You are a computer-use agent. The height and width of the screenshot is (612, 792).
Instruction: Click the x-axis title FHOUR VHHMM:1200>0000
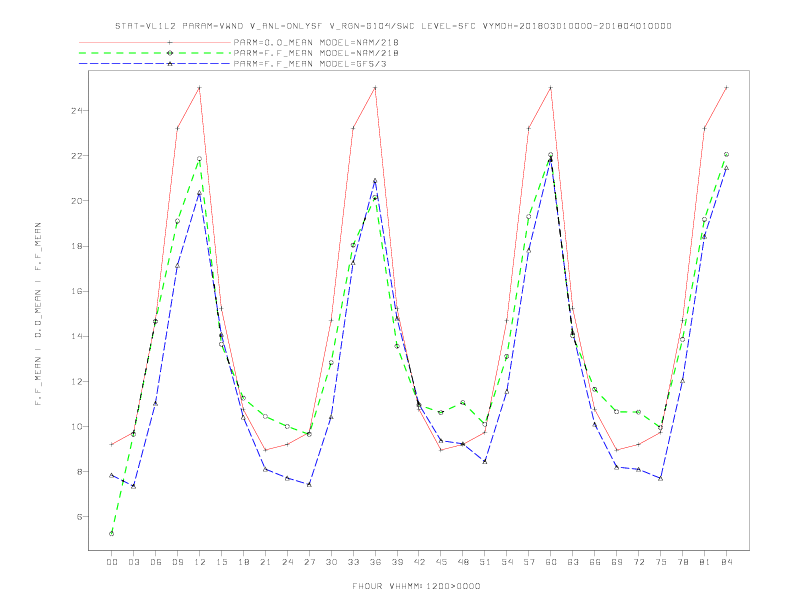[x=416, y=586]
